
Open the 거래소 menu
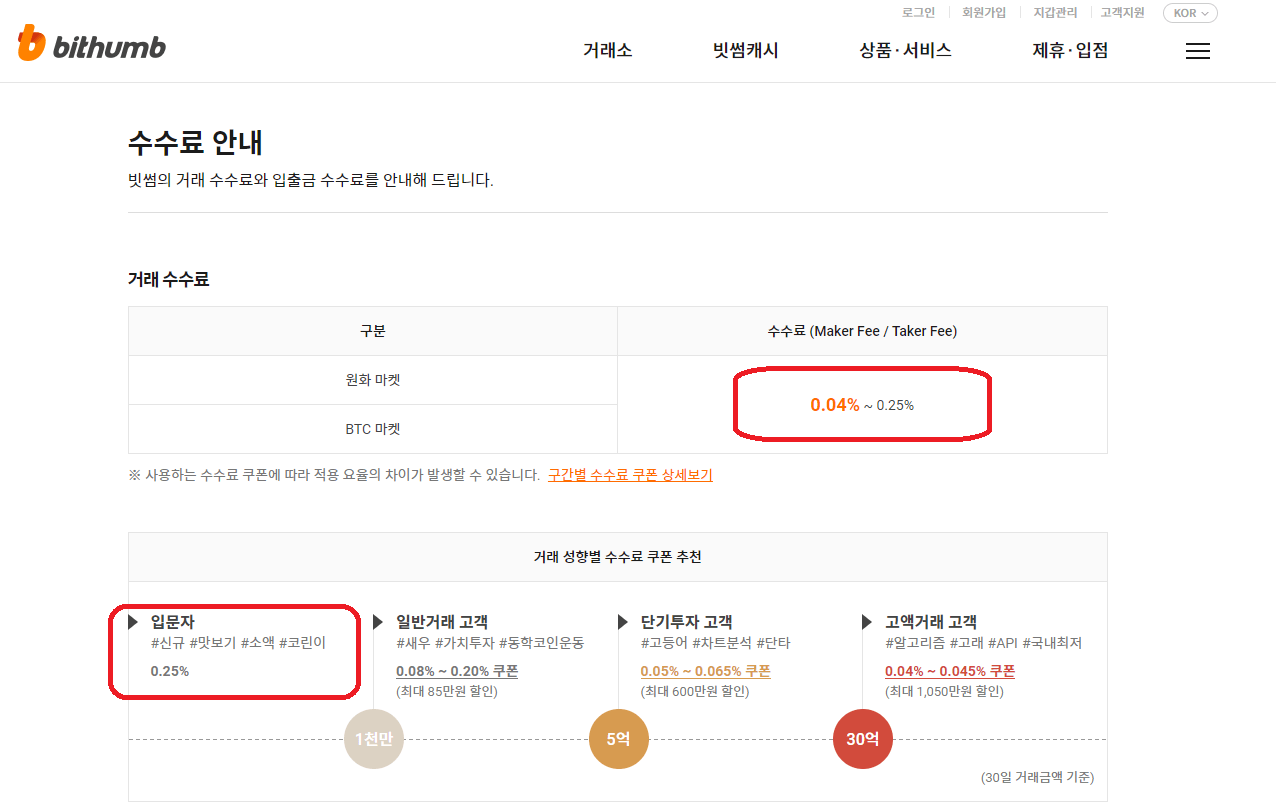pos(608,51)
